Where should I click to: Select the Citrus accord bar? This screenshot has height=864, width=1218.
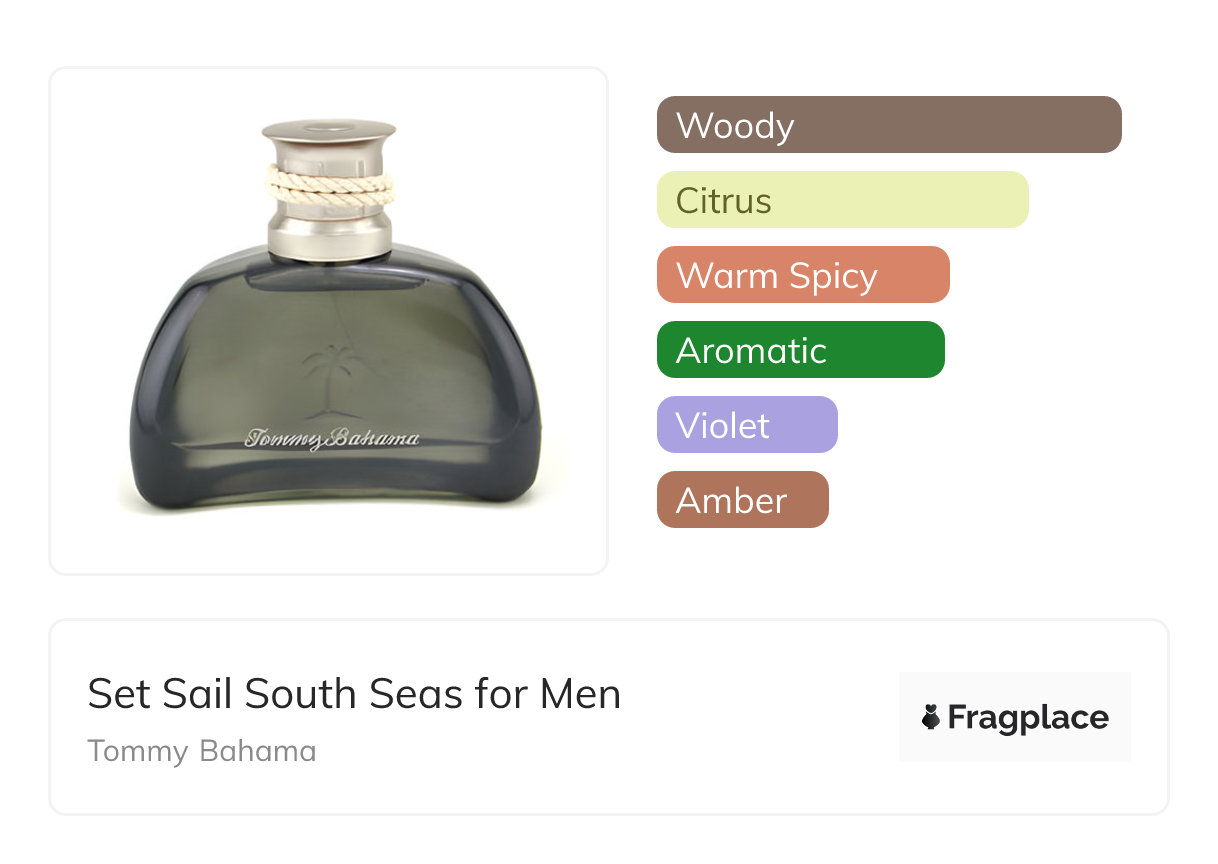[843, 200]
